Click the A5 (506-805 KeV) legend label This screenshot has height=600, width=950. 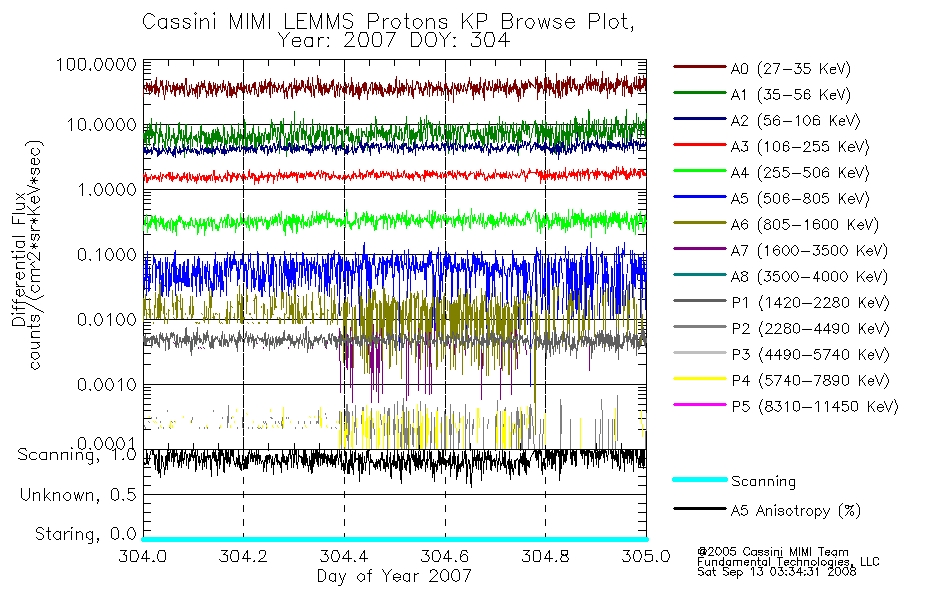[800, 199]
